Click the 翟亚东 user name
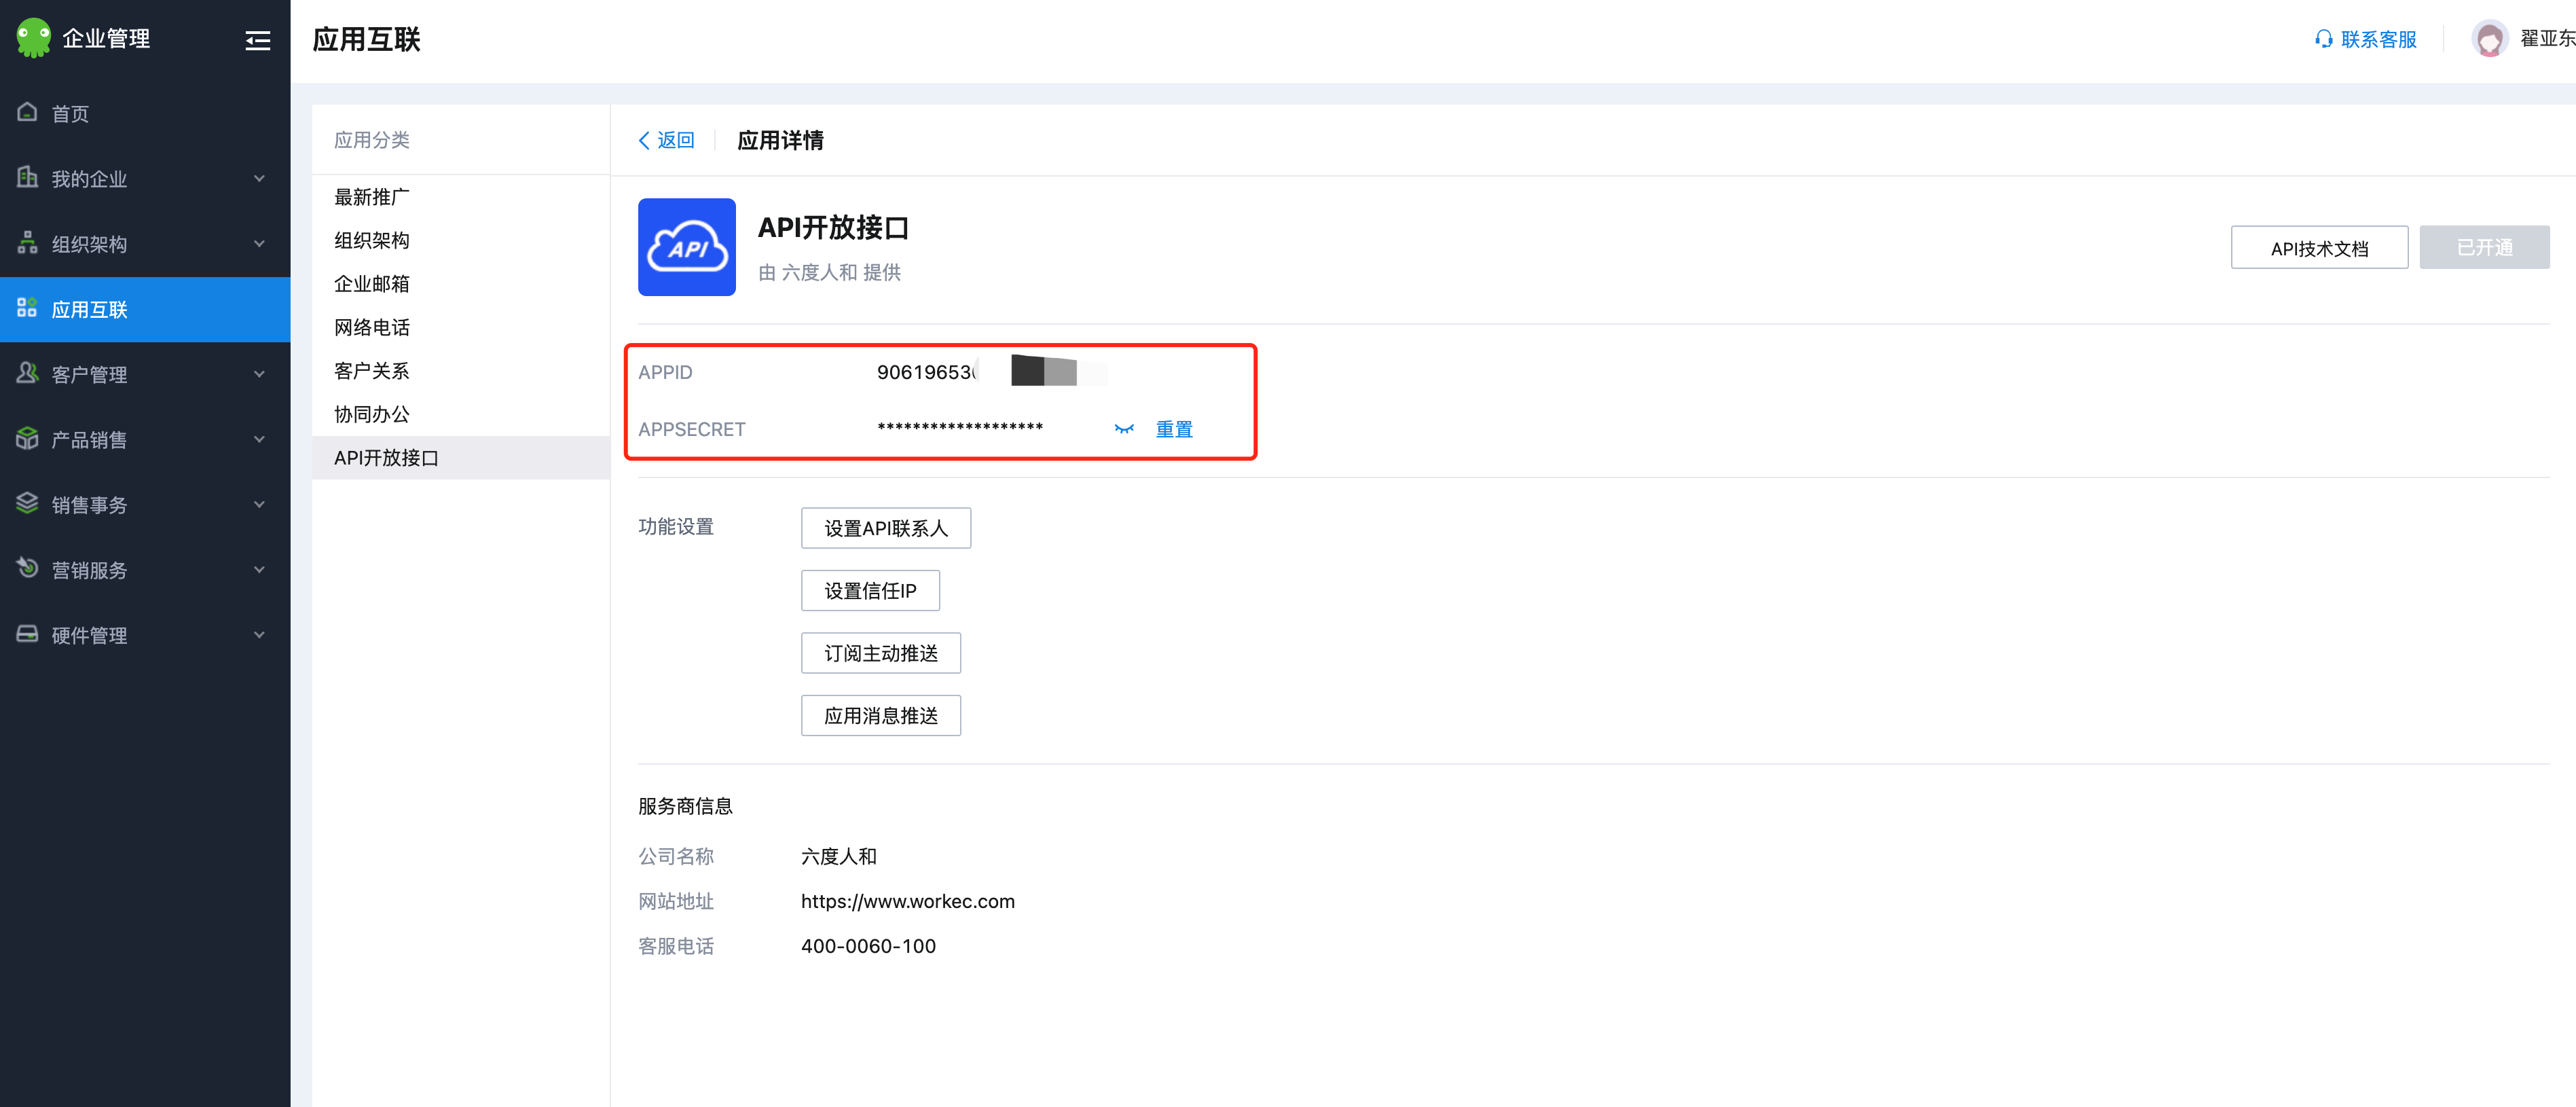This screenshot has width=2576, height=1107. (x=2547, y=39)
